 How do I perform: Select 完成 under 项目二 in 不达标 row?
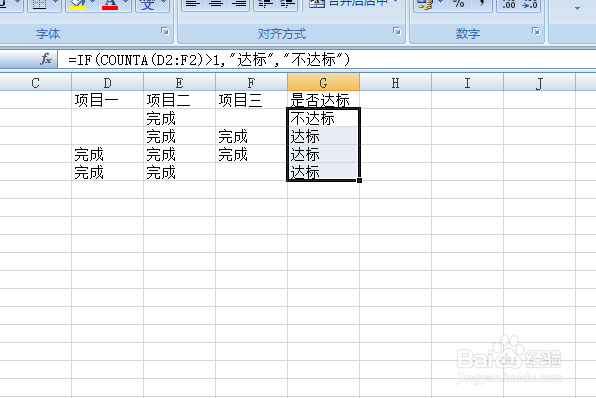click(x=179, y=118)
